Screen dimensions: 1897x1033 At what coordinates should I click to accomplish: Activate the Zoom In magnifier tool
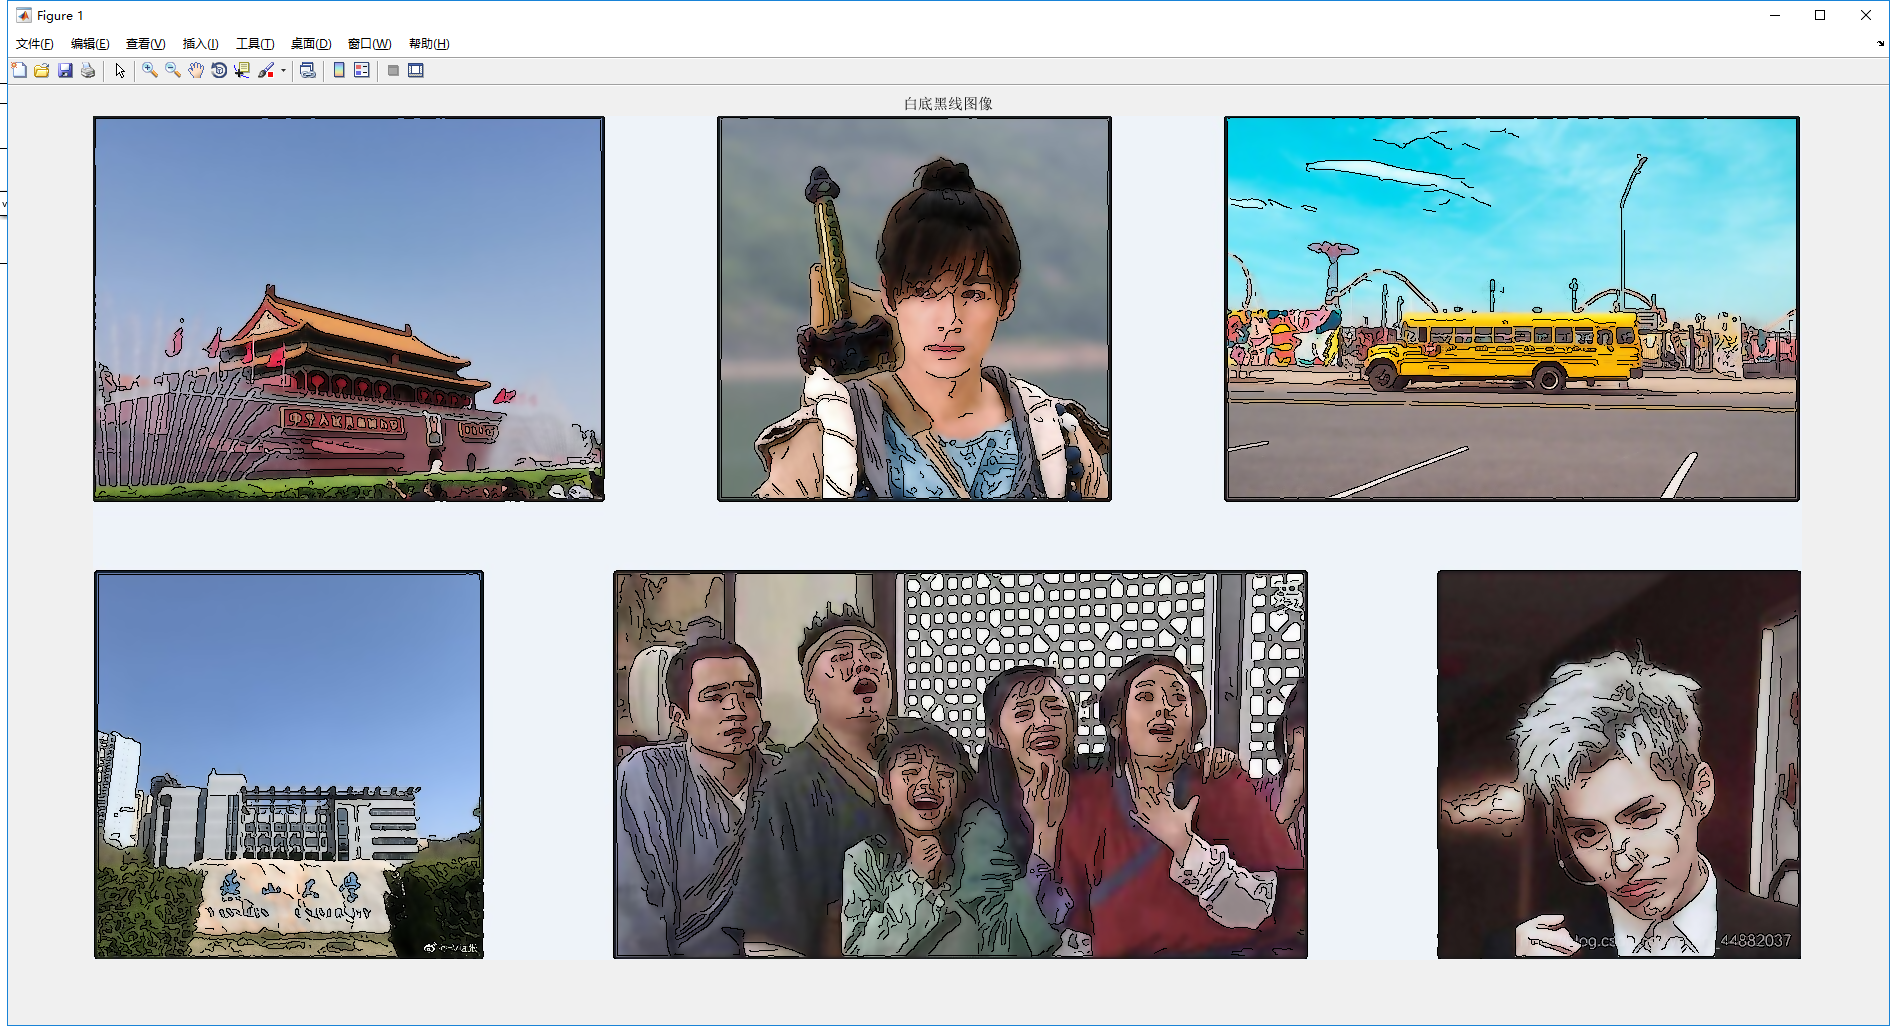pos(150,70)
